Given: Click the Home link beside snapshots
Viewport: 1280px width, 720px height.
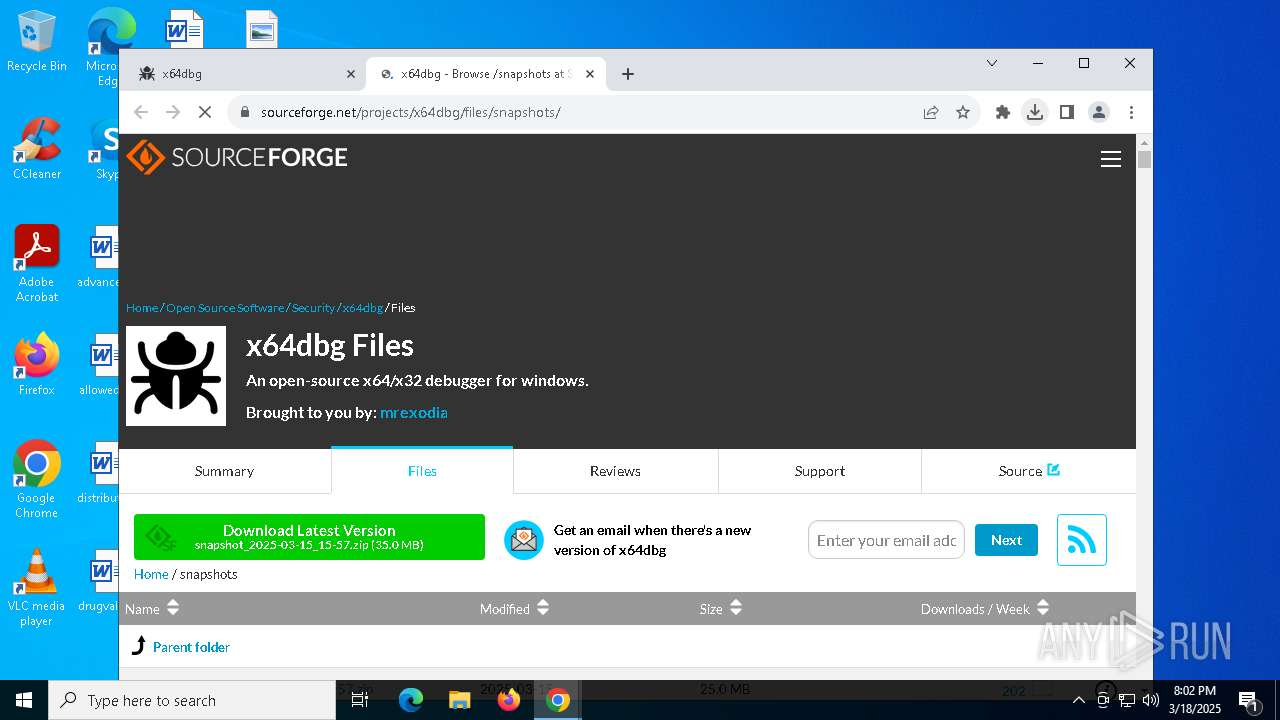Looking at the screenshot, I should pos(151,574).
